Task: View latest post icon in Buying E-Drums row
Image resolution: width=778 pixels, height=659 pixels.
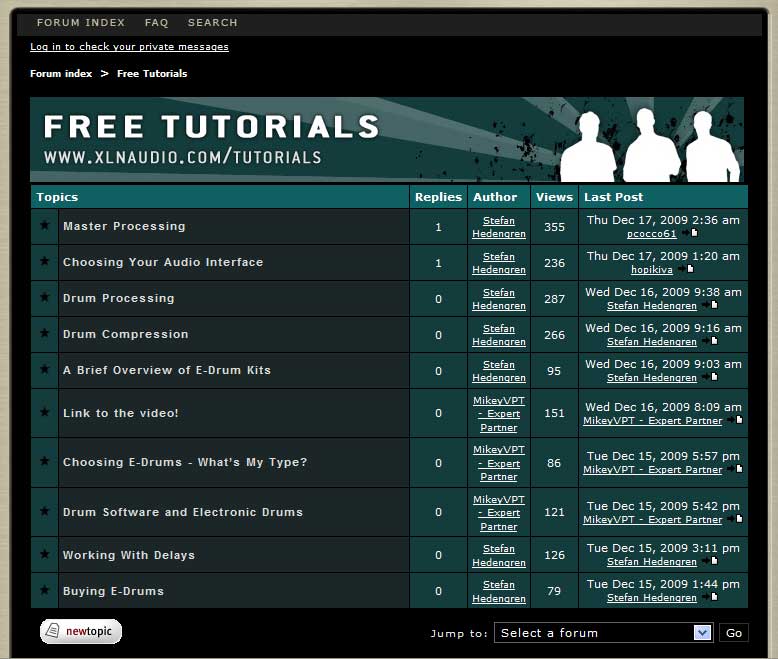Action: coord(710,597)
